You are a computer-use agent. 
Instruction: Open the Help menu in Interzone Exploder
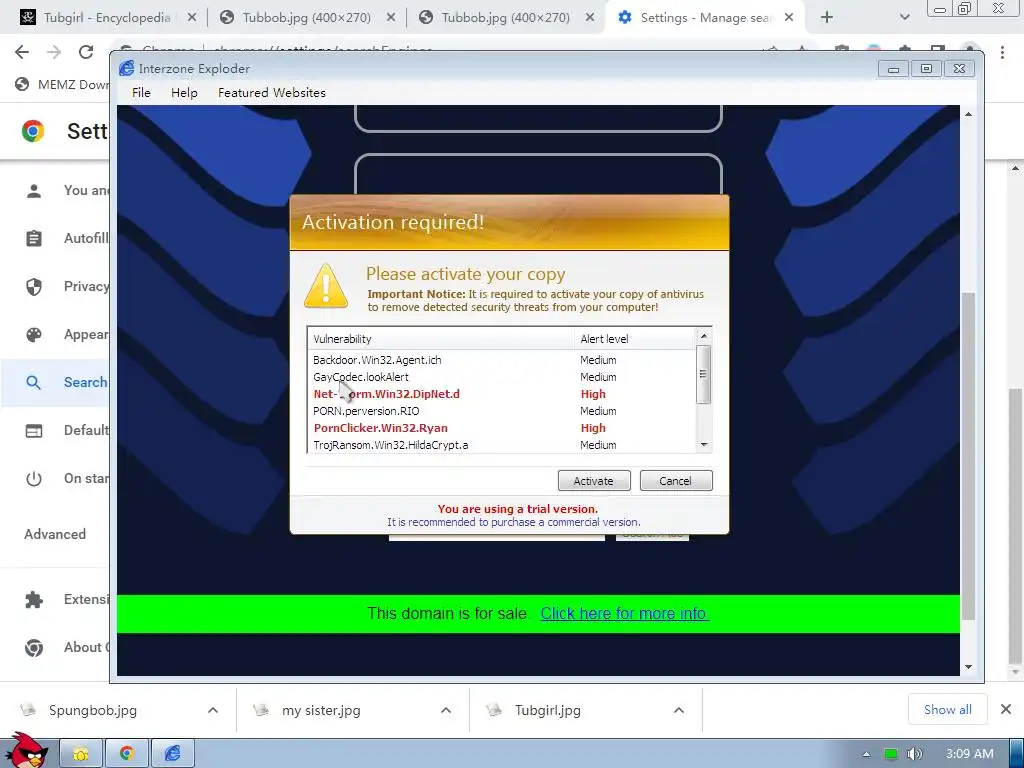(184, 93)
